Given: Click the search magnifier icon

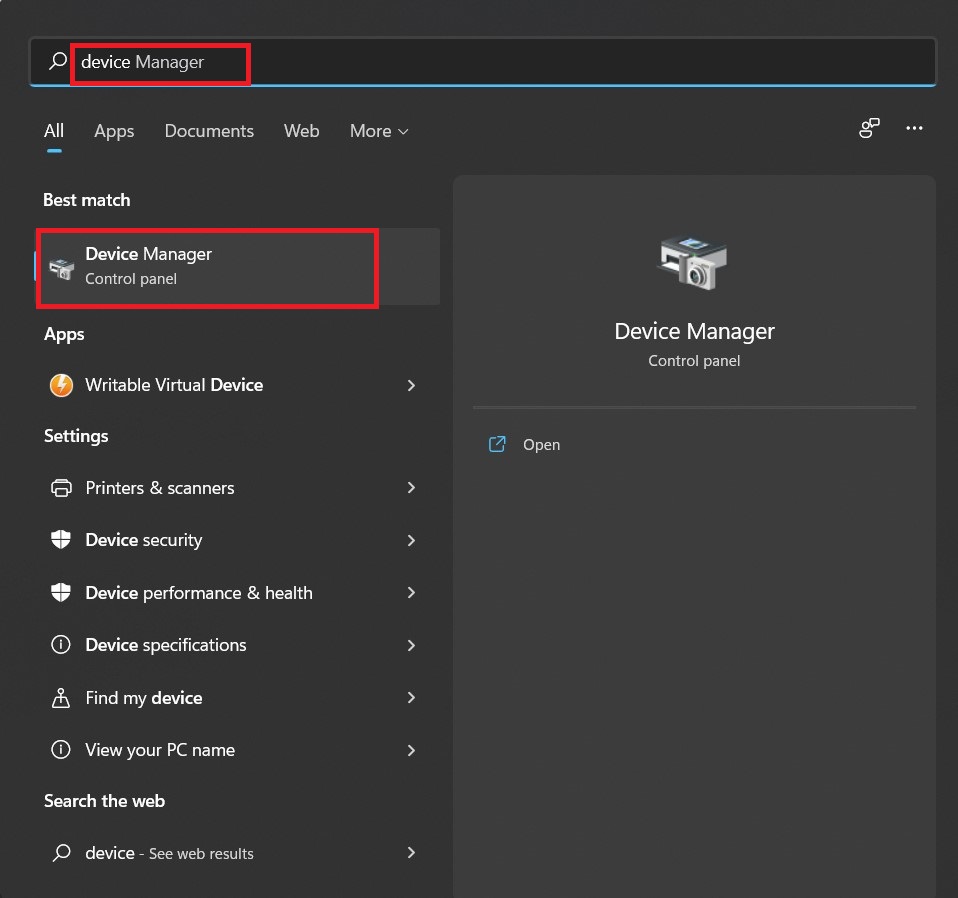Looking at the screenshot, I should 56,61.
